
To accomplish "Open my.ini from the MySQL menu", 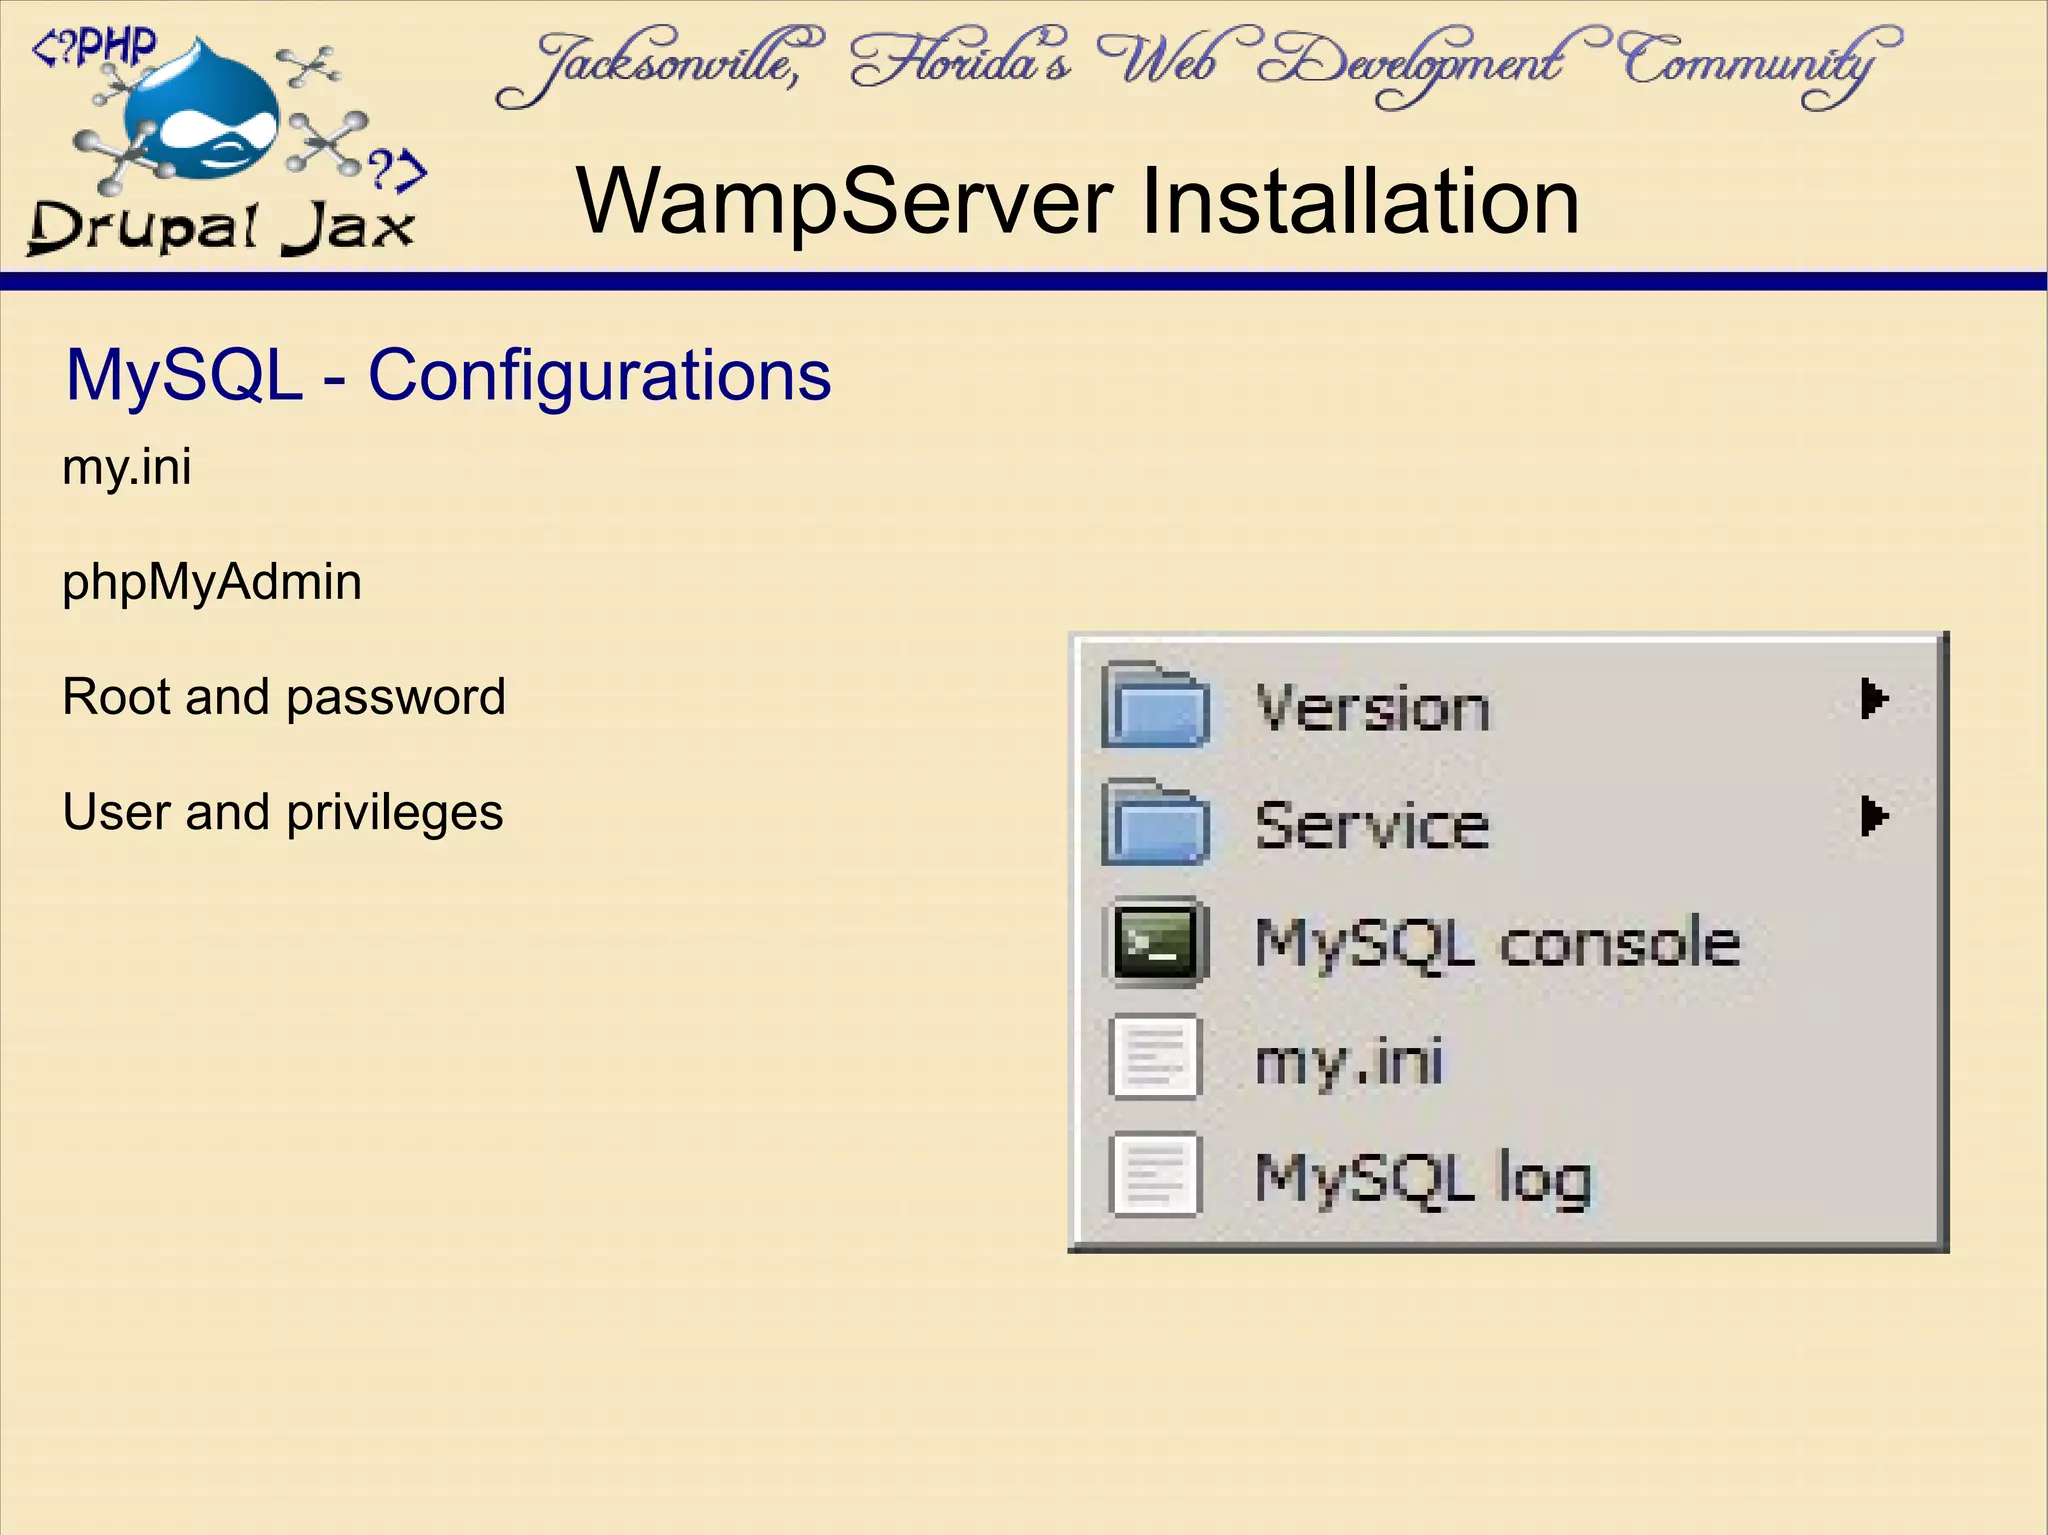I will pyautogui.click(x=1507, y=1058).
